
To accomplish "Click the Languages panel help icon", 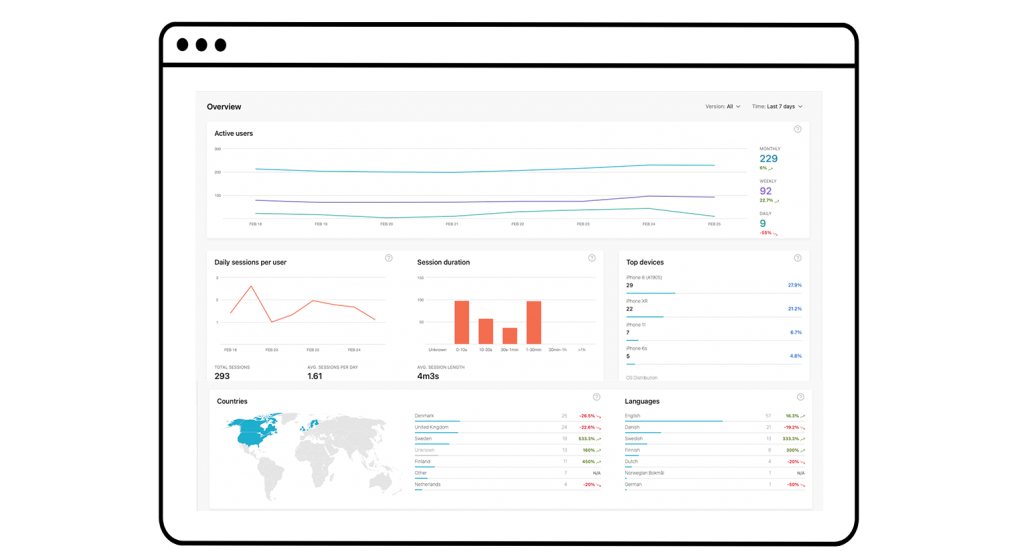I will 800,397.
